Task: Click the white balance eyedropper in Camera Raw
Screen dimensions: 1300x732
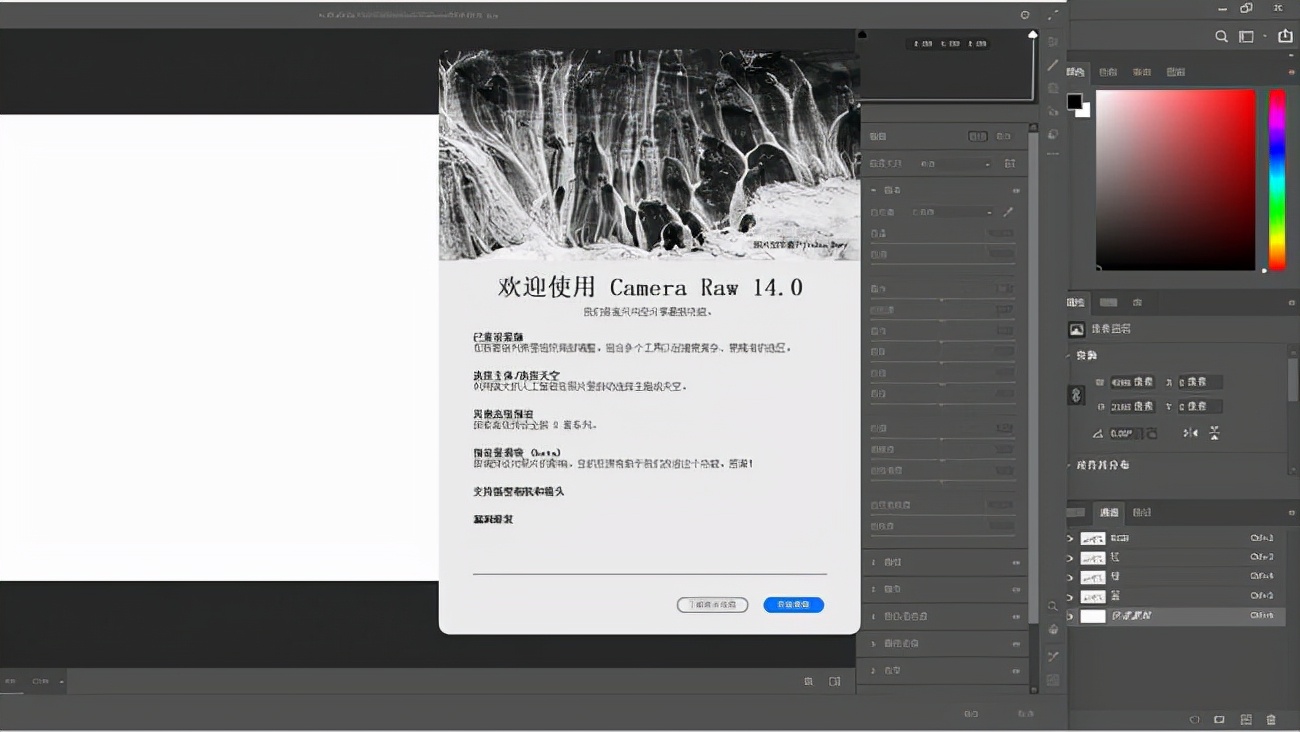Action: point(1008,212)
